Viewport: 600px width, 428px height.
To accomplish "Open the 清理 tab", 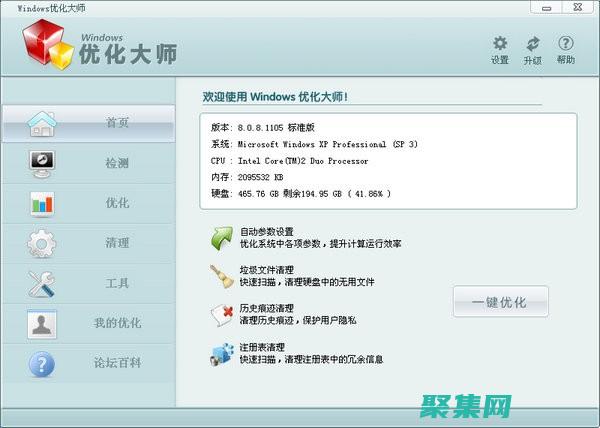I will coord(89,244).
